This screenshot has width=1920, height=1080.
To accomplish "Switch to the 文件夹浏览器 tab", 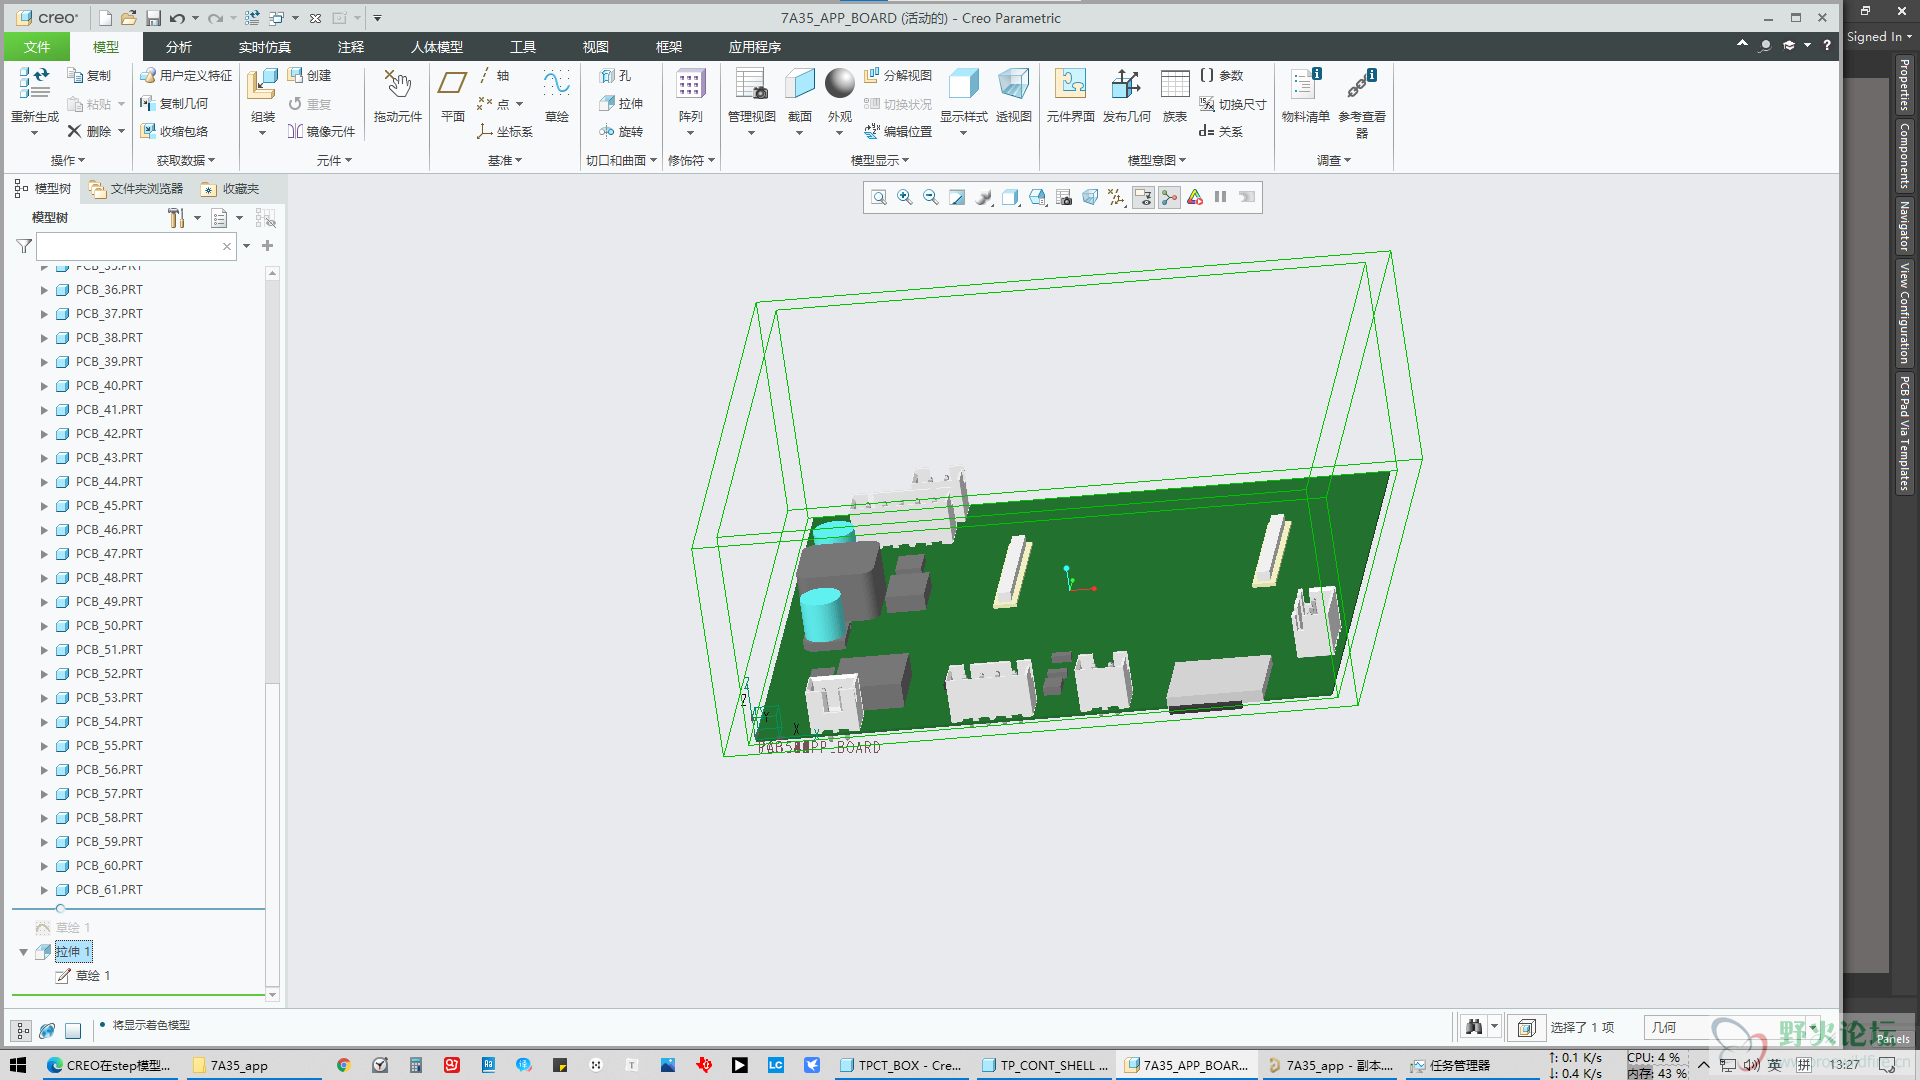I will (x=136, y=188).
